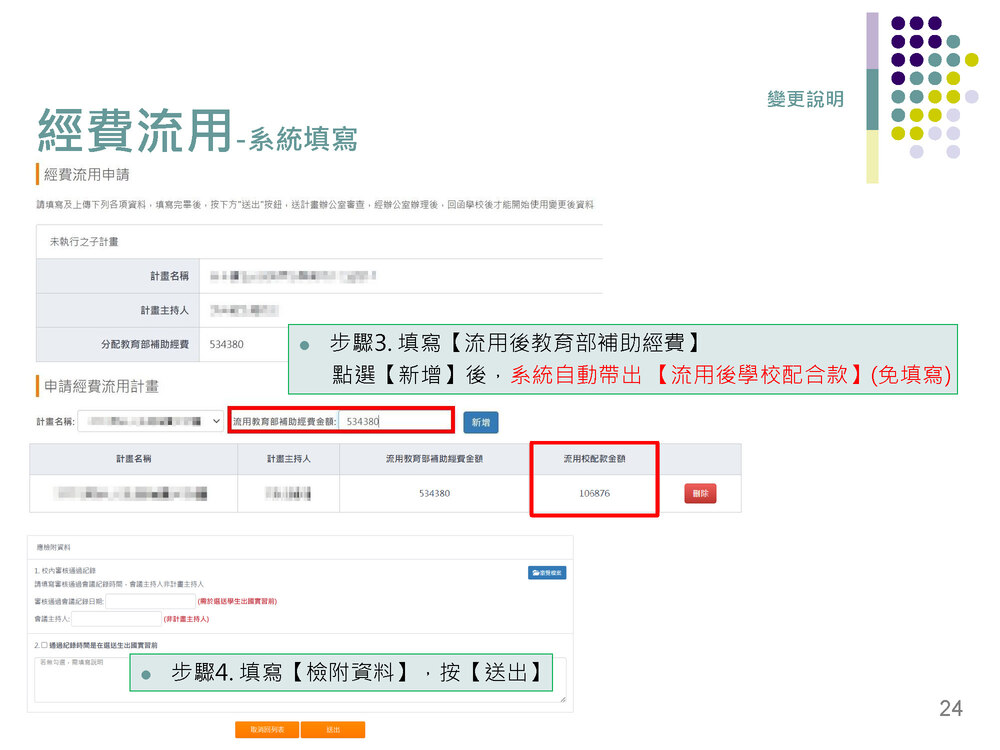The image size is (1000, 750).
Task: Select the 變更說明 section label
Action: tap(805, 100)
